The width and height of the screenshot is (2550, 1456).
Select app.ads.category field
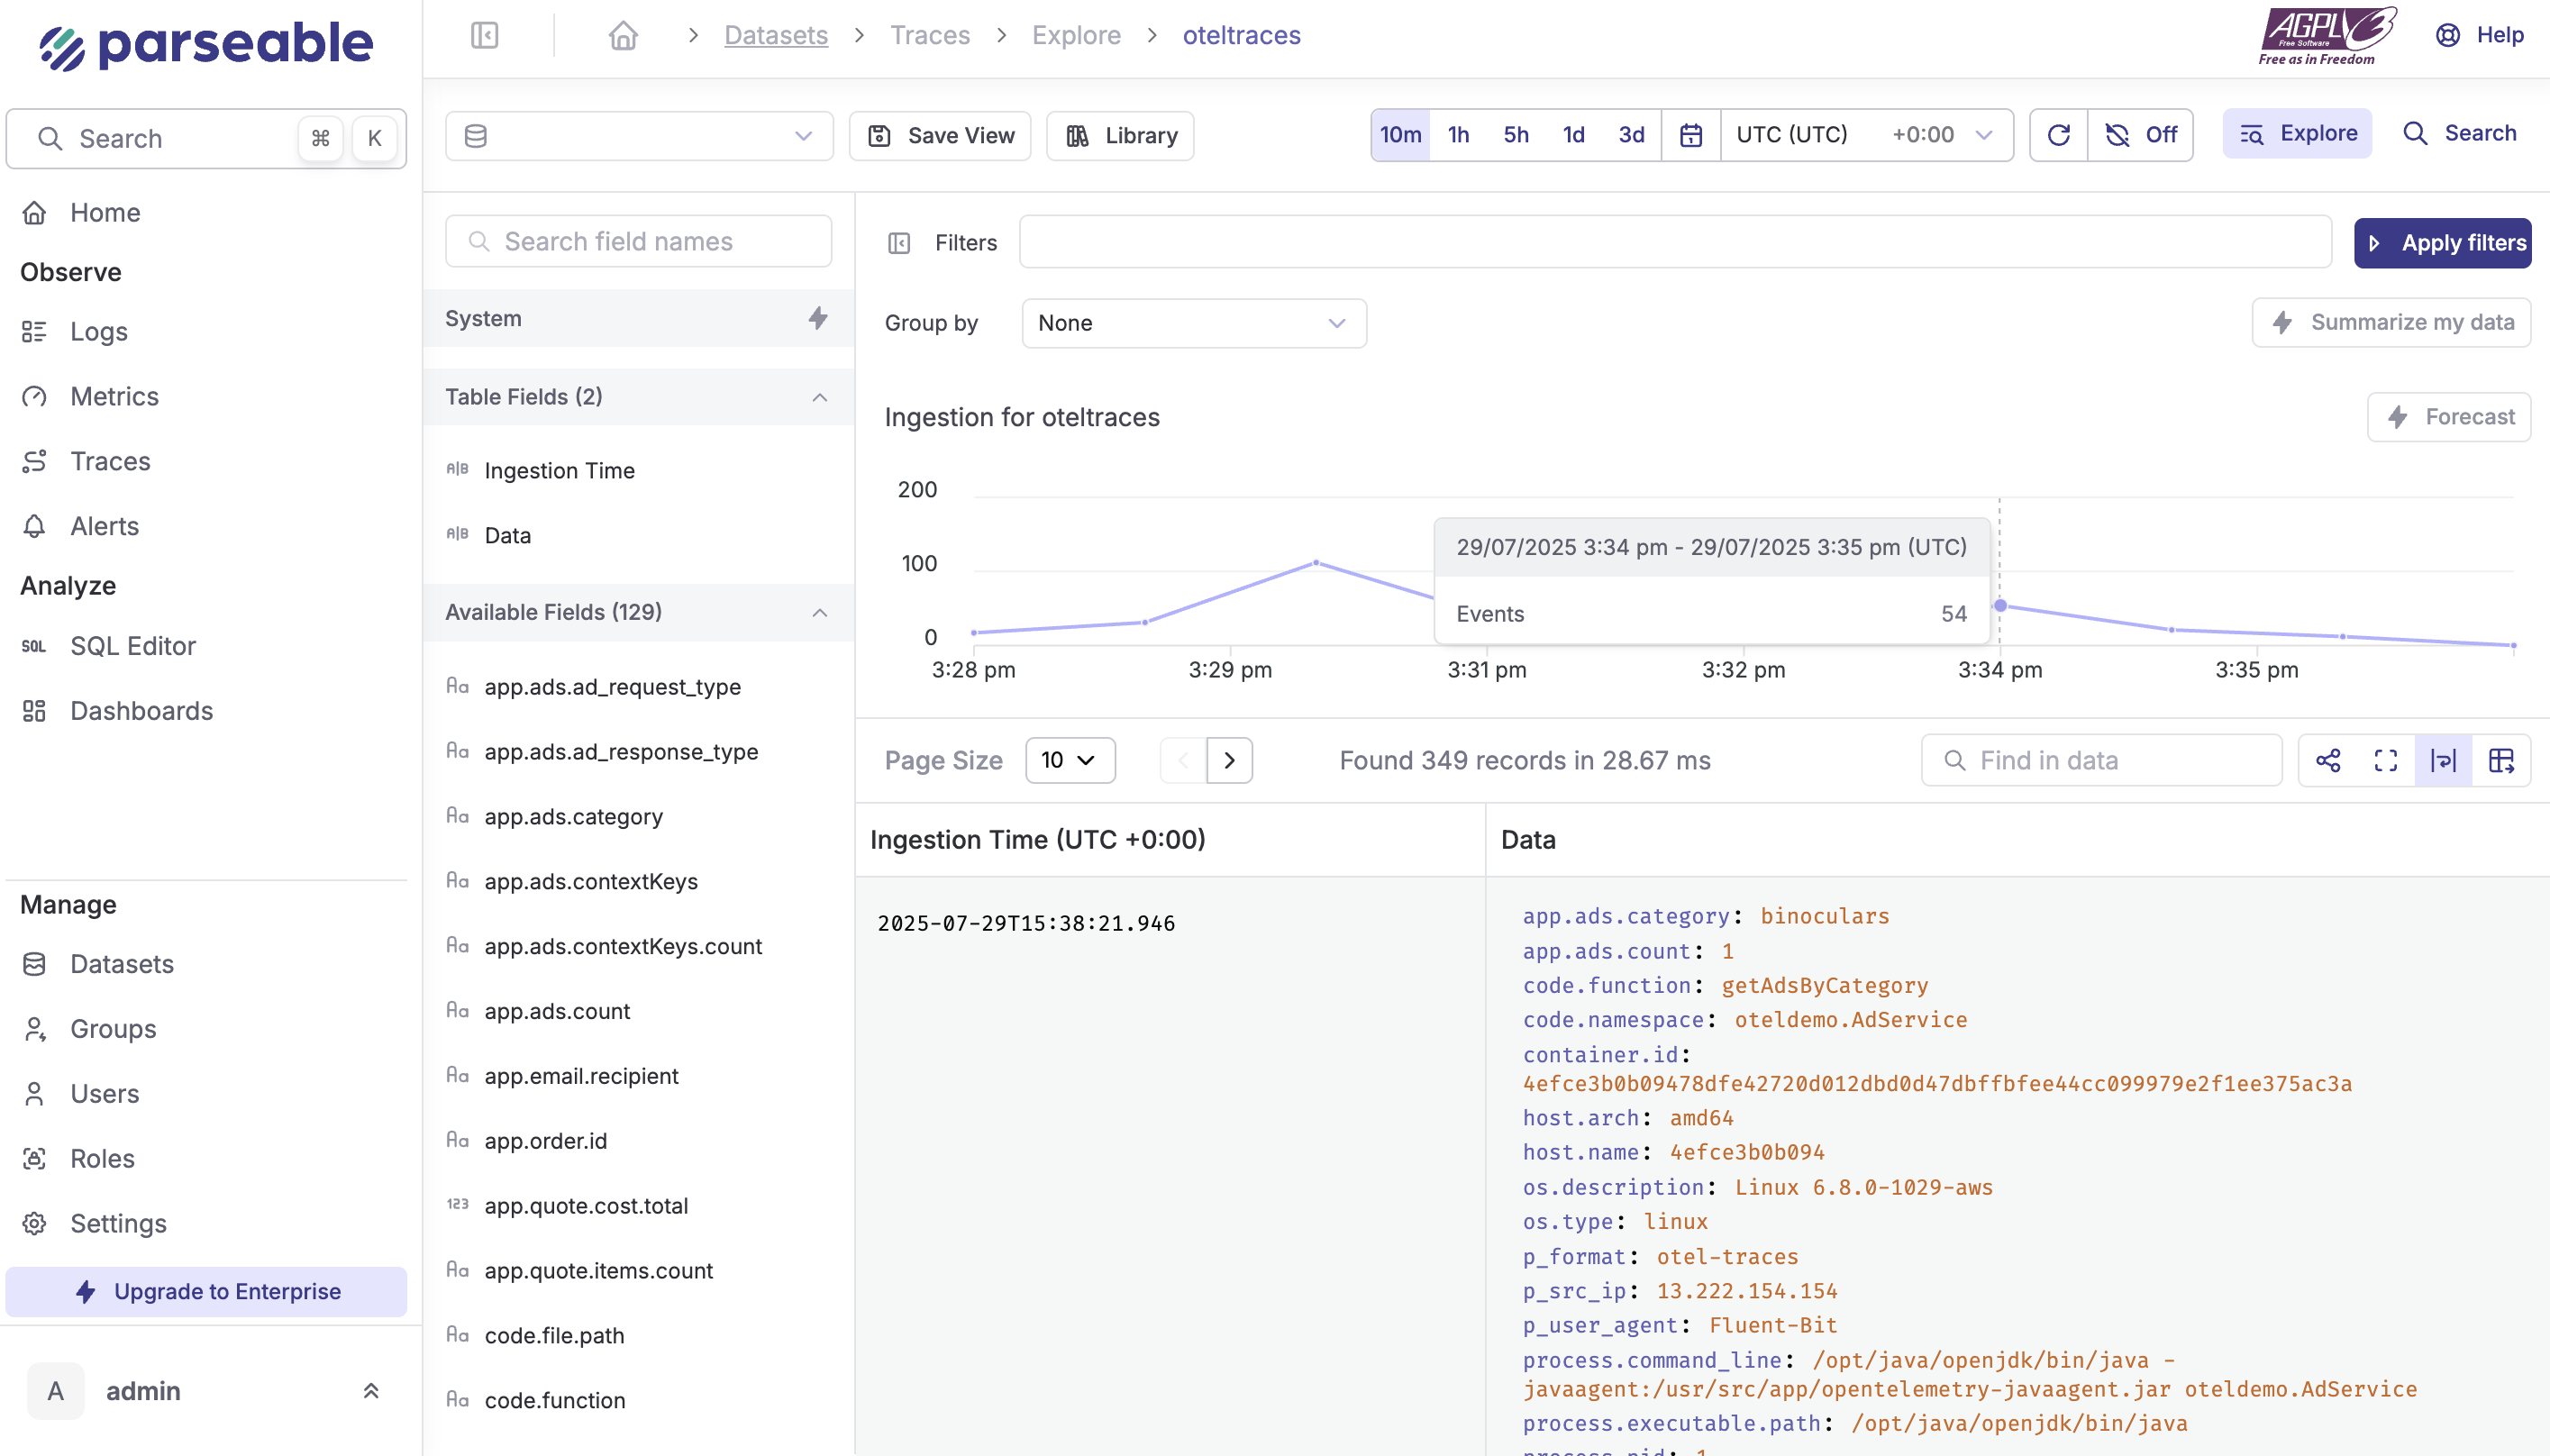[573, 817]
